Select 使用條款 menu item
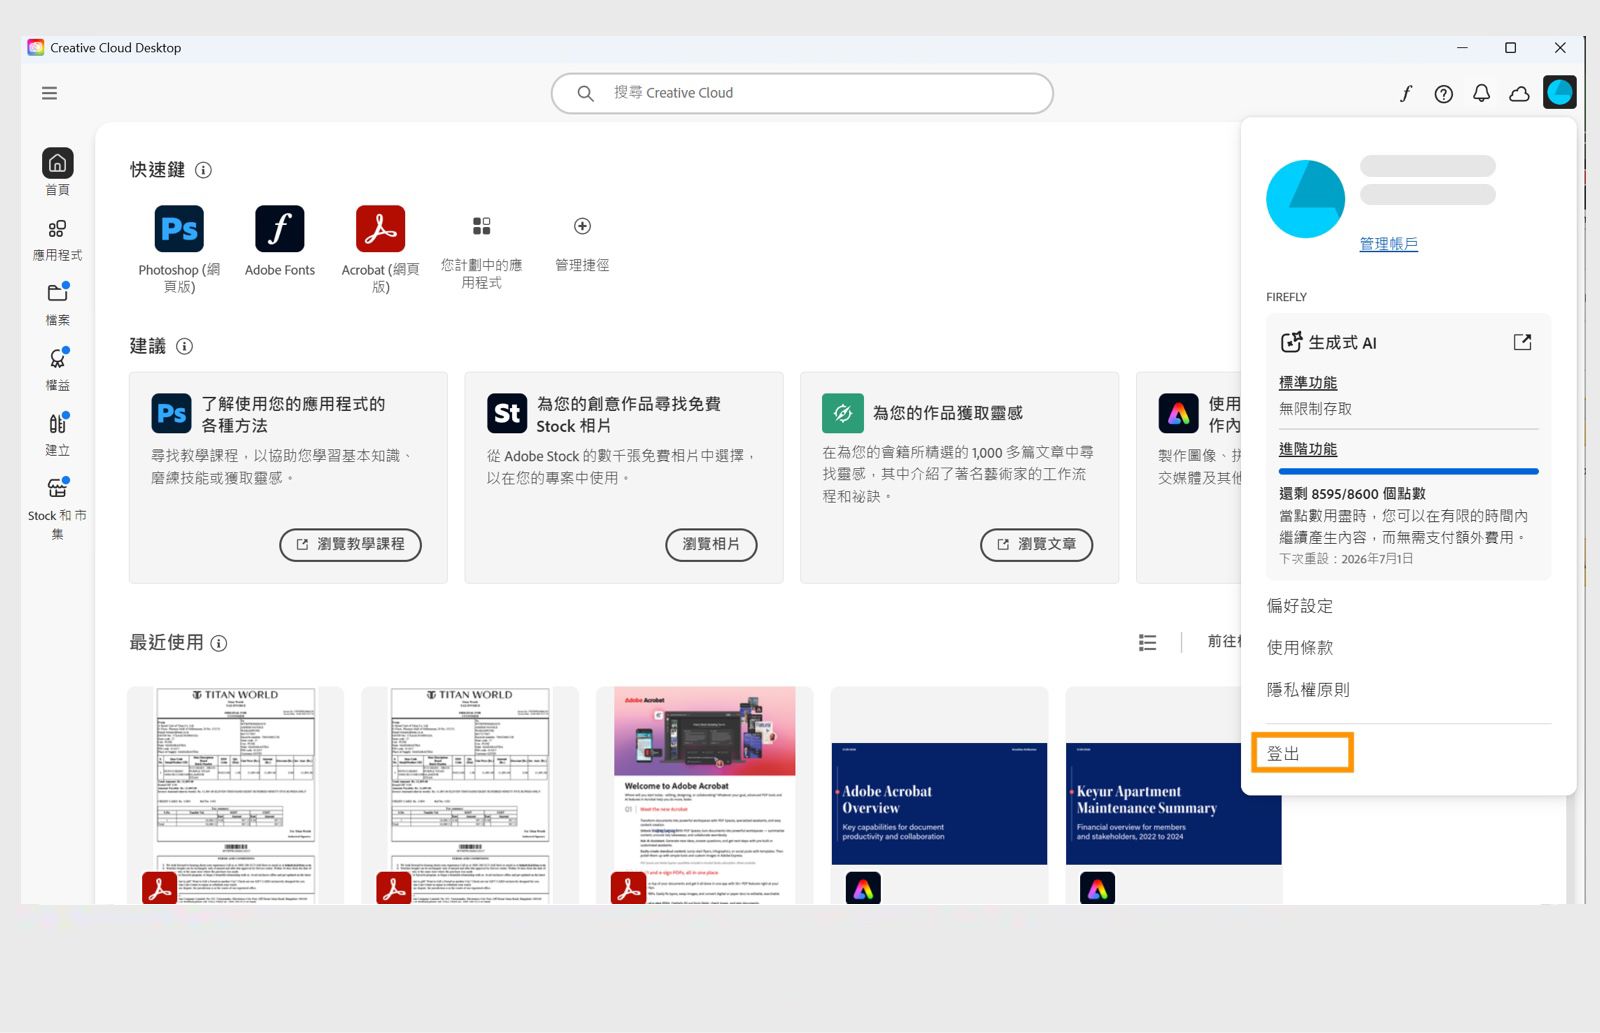This screenshot has width=1600, height=1033. pyautogui.click(x=1300, y=648)
